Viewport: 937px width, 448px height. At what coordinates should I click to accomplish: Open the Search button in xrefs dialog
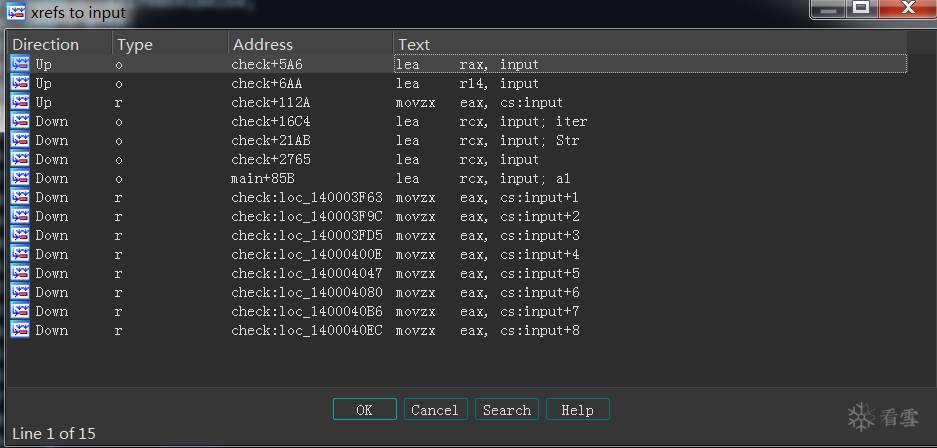tap(507, 410)
